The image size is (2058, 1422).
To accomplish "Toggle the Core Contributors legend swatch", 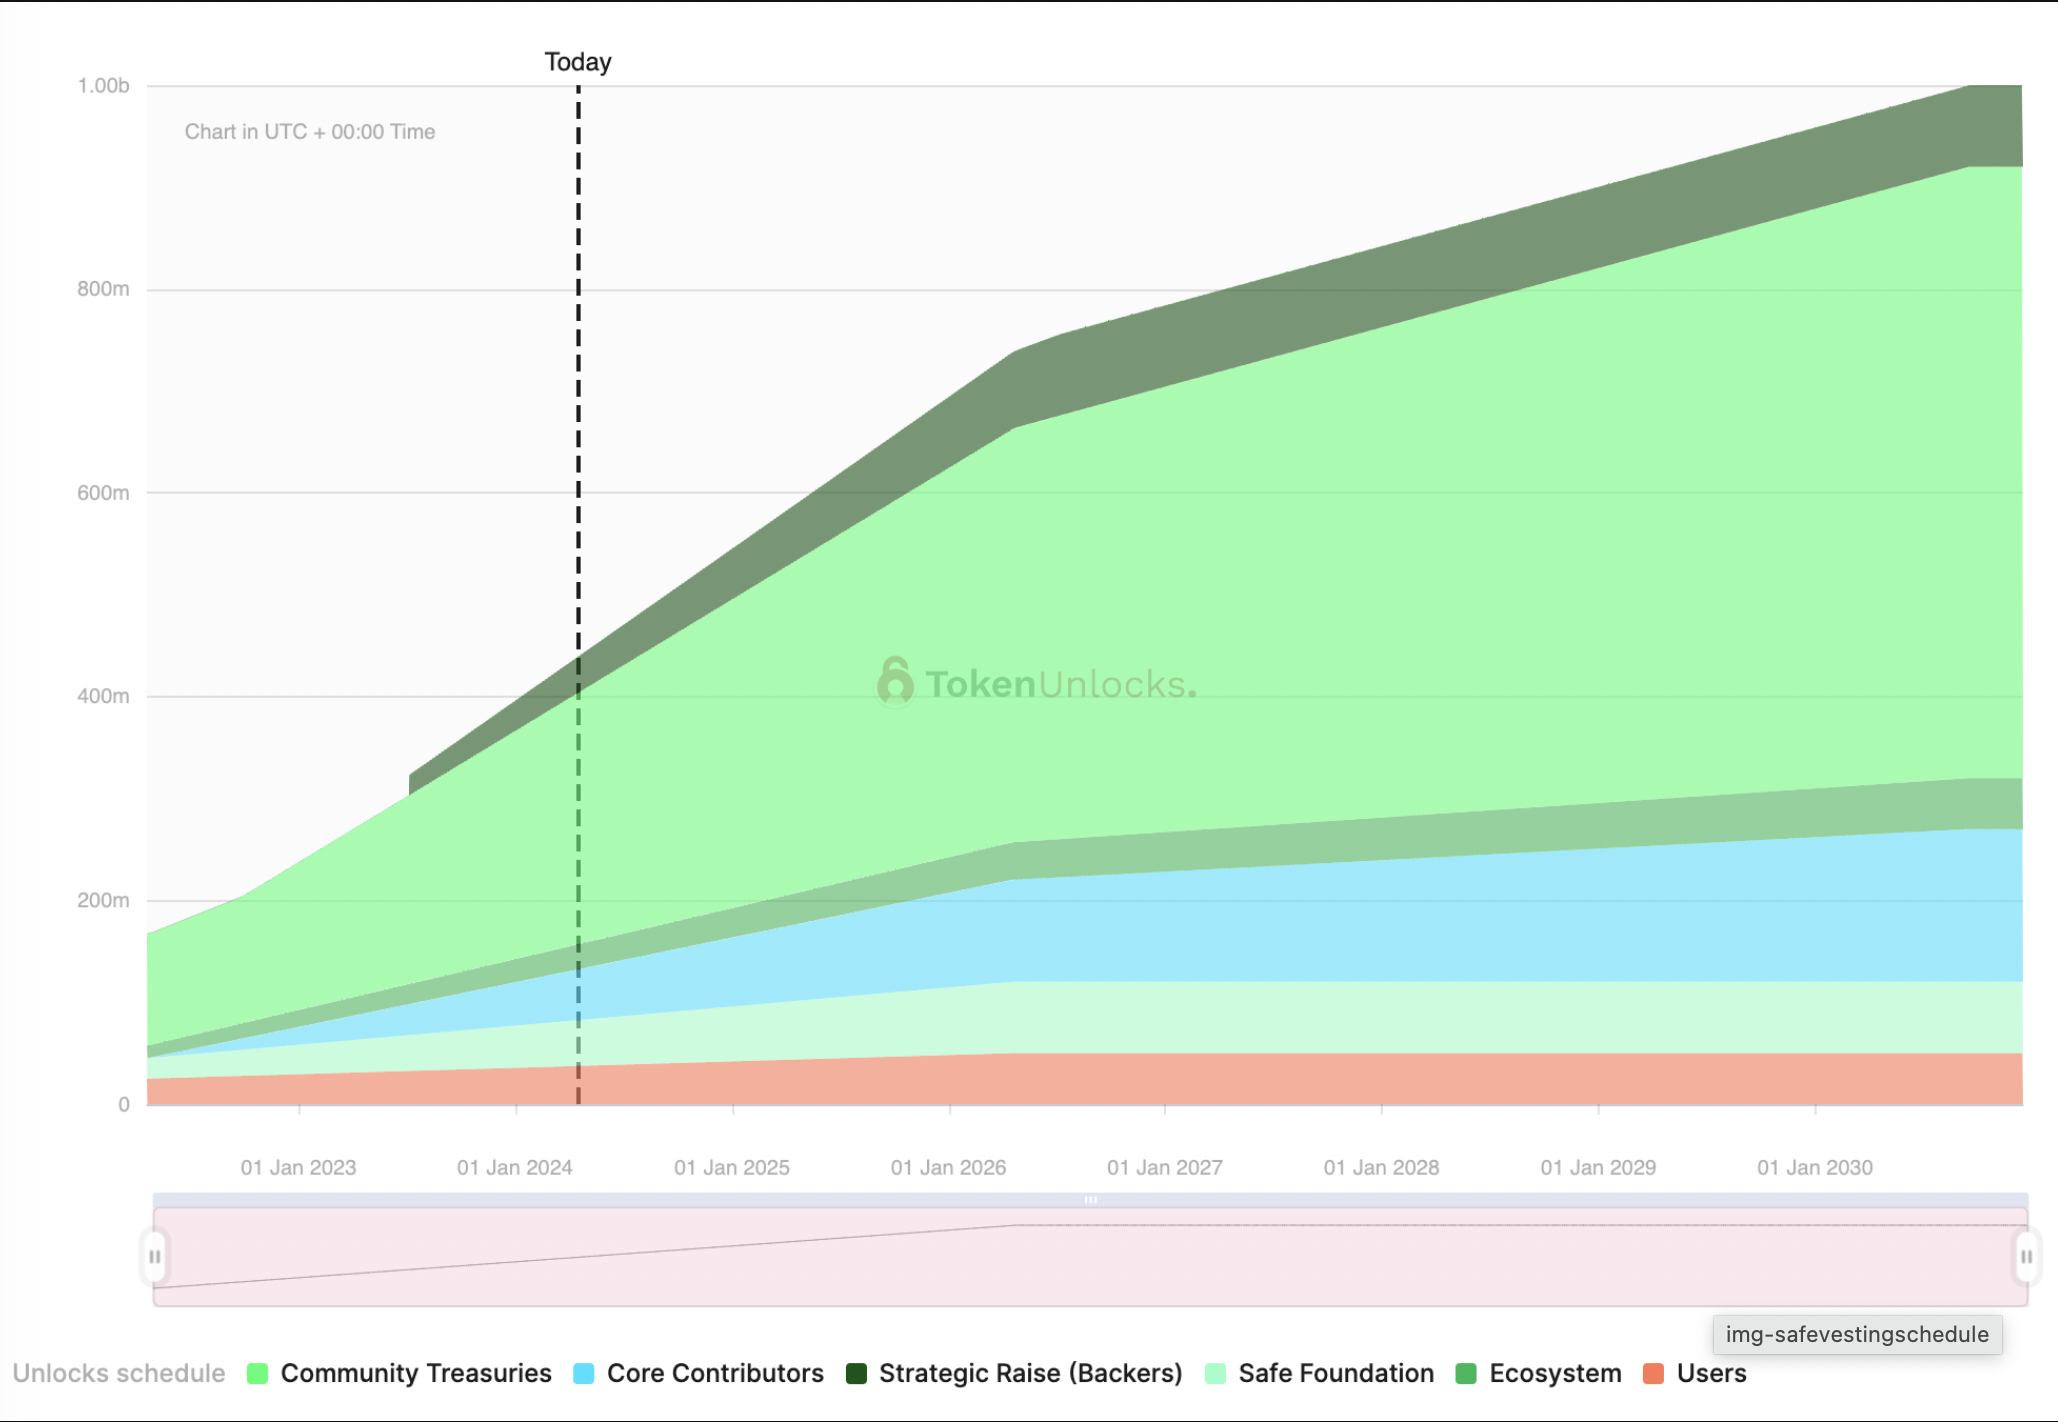I will (584, 1373).
